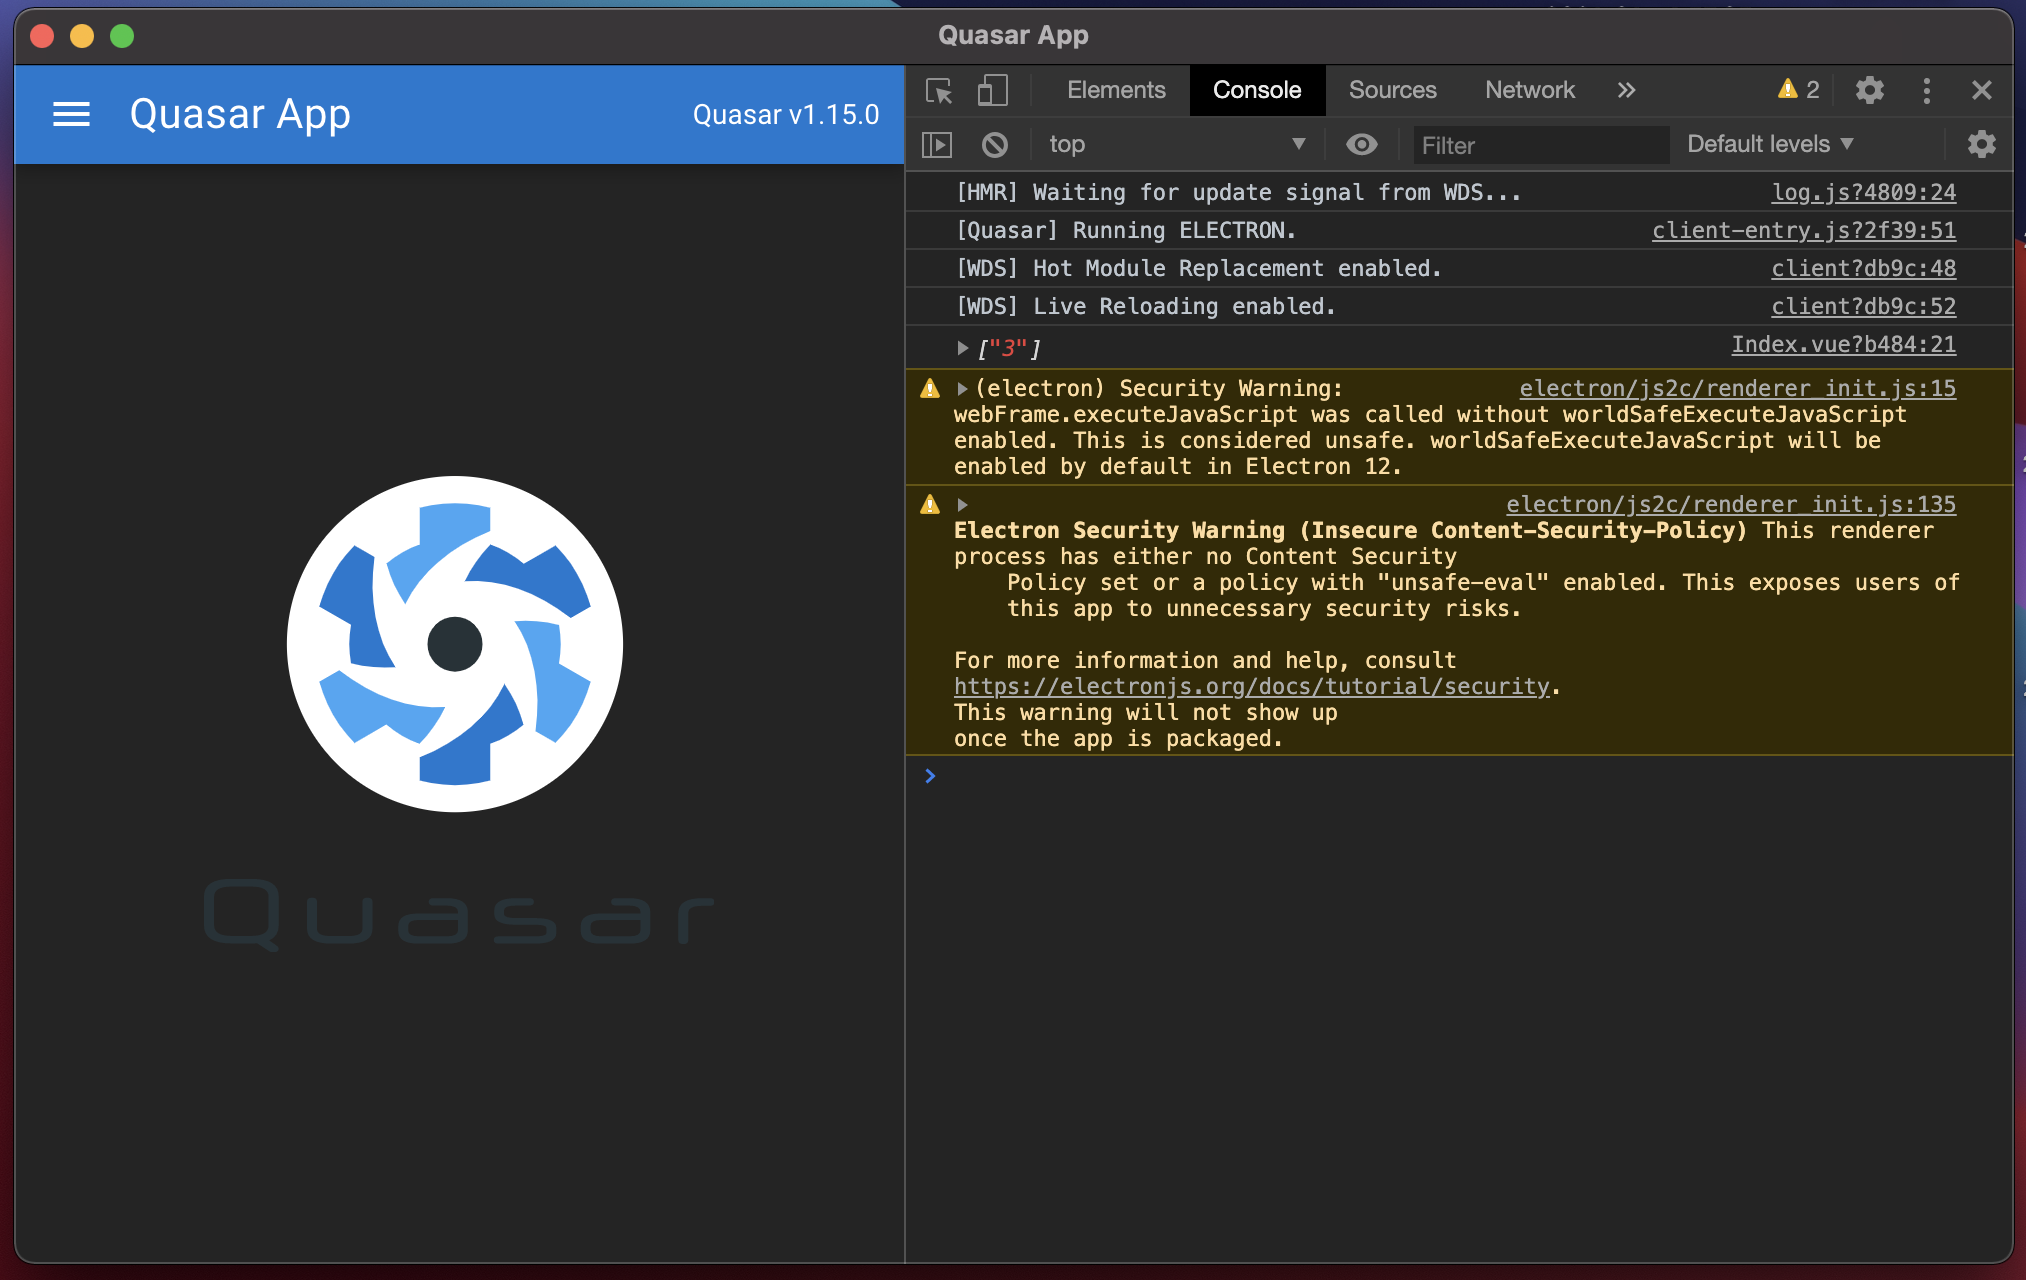Image resolution: width=2026 pixels, height=1280 pixels.
Task: Open the hamburger menu in Quasar App
Action: coord(71,114)
